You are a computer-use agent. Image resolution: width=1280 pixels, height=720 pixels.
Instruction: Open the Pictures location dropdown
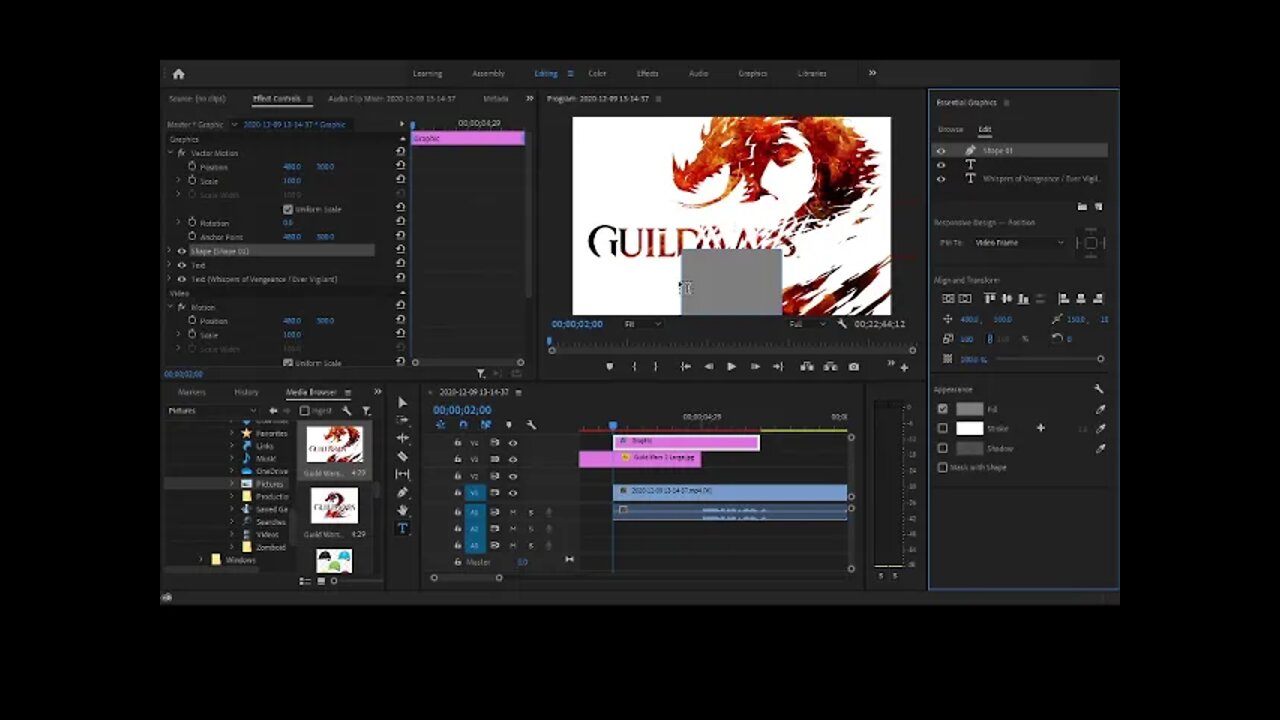212,411
